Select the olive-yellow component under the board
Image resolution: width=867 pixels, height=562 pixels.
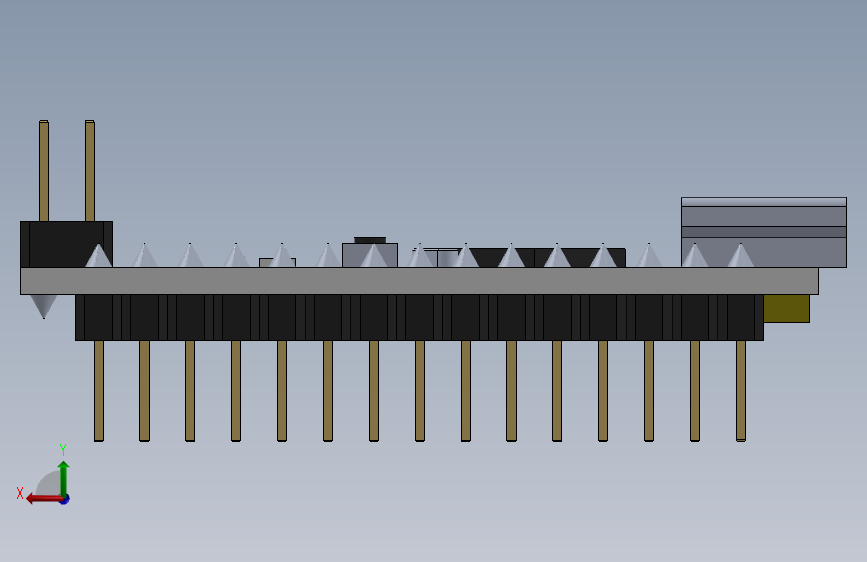pos(786,309)
